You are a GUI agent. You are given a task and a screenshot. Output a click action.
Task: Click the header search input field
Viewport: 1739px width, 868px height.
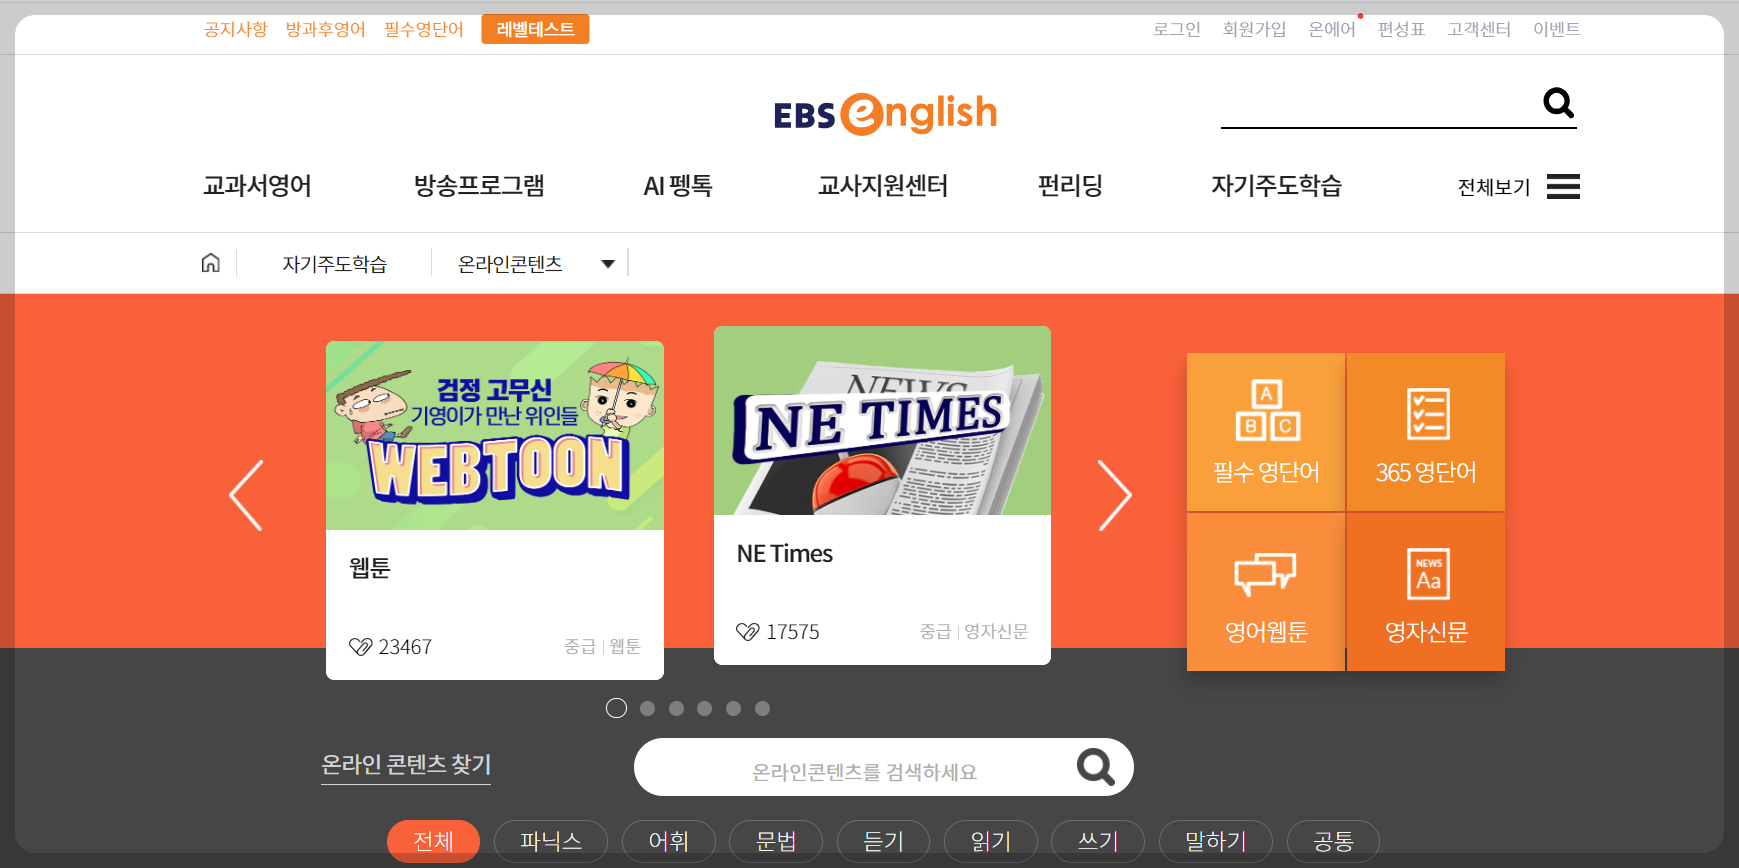1380,105
